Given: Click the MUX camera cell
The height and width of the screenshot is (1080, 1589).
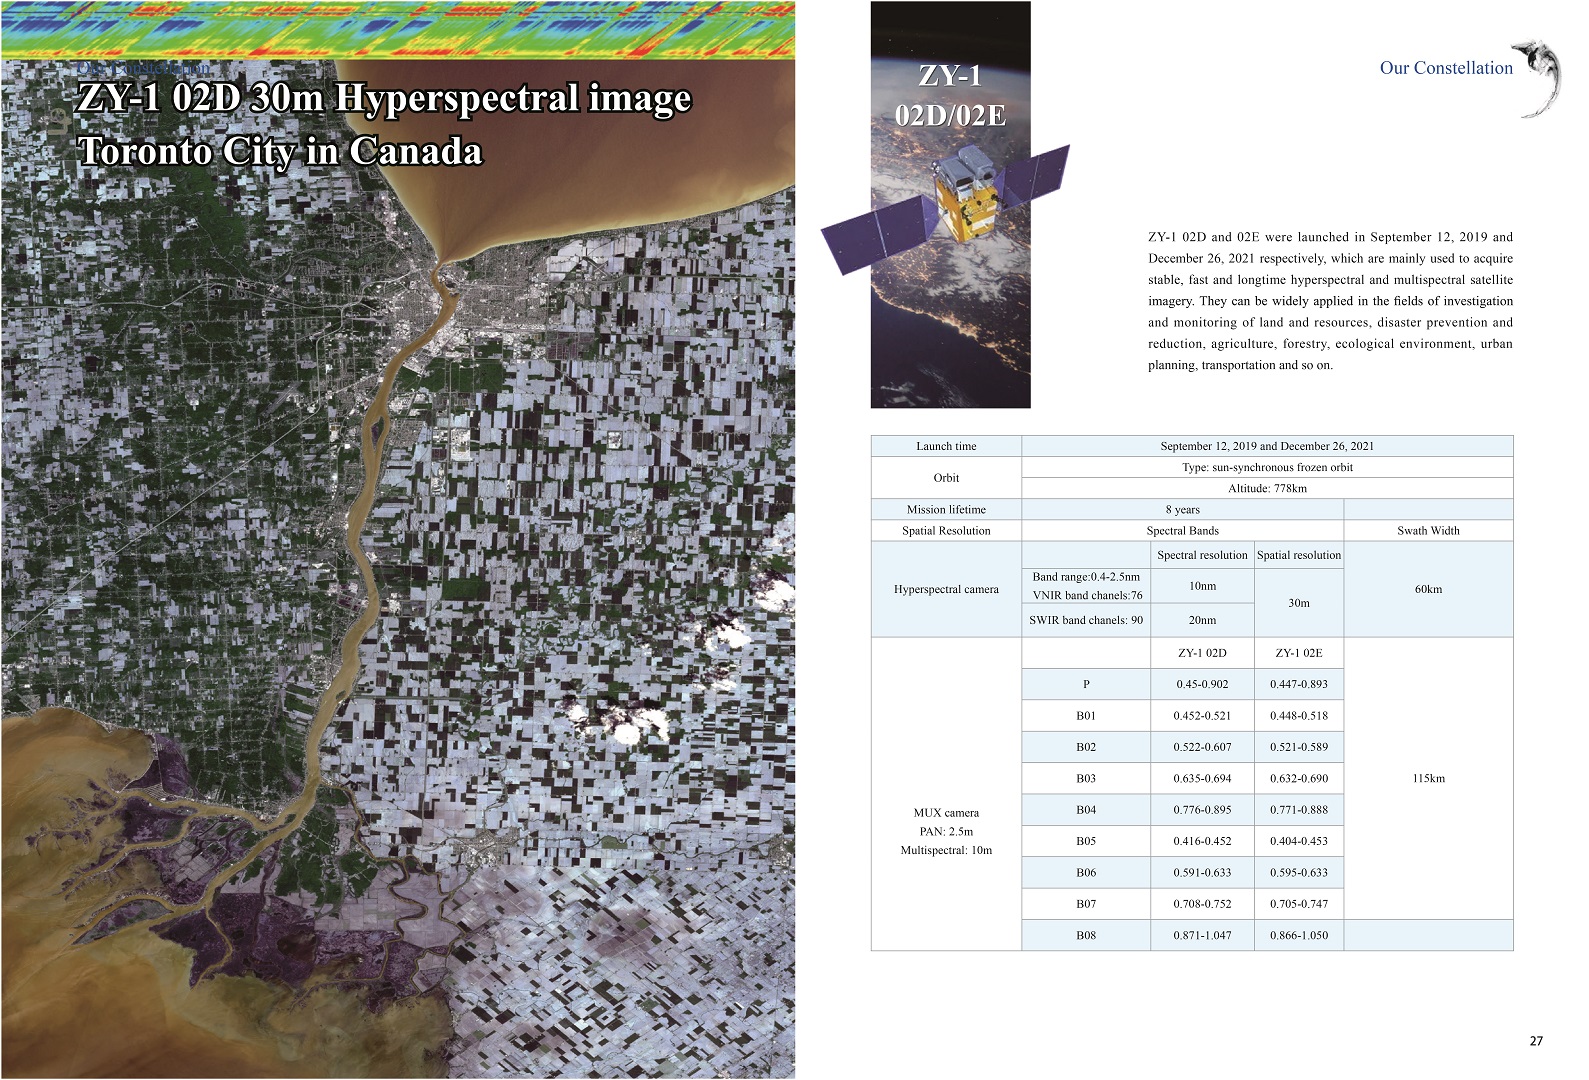Looking at the screenshot, I should (x=945, y=813).
